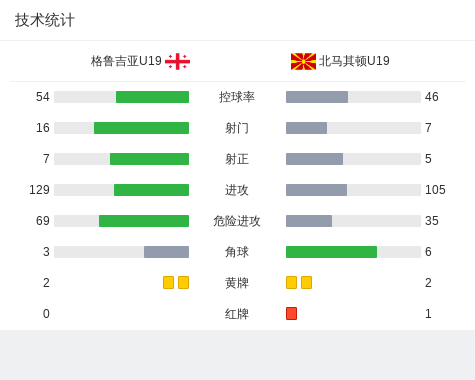Click Georgia's gray corner kicks bar showing 3
Screen dimensions: 475x380
pos(166,252)
